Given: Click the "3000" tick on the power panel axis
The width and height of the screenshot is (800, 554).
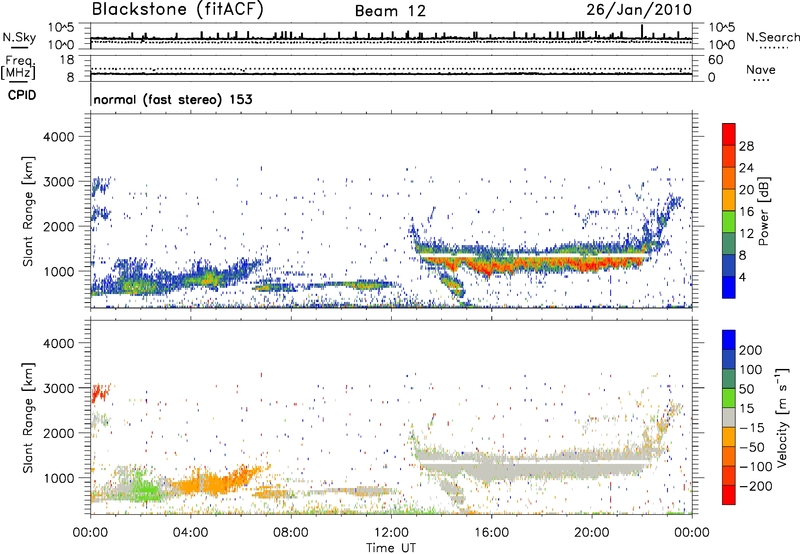Looking at the screenshot, I should click(58, 182).
